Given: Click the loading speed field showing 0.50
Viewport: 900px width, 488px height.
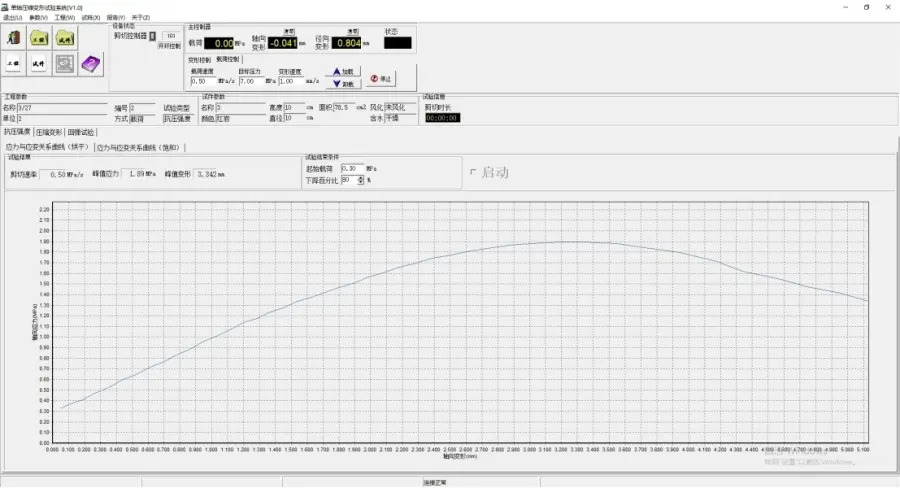Looking at the screenshot, I should [203, 82].
